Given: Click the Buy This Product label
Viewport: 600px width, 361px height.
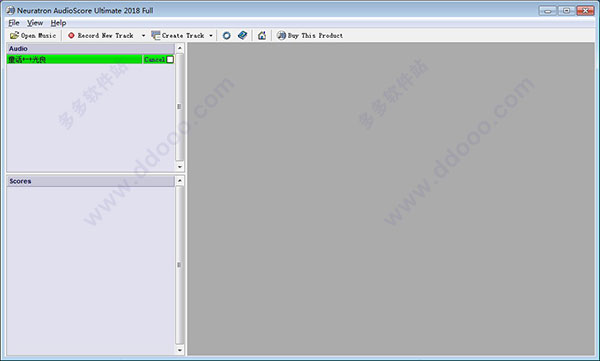Looking at the screenshot, I should [315, 36].
